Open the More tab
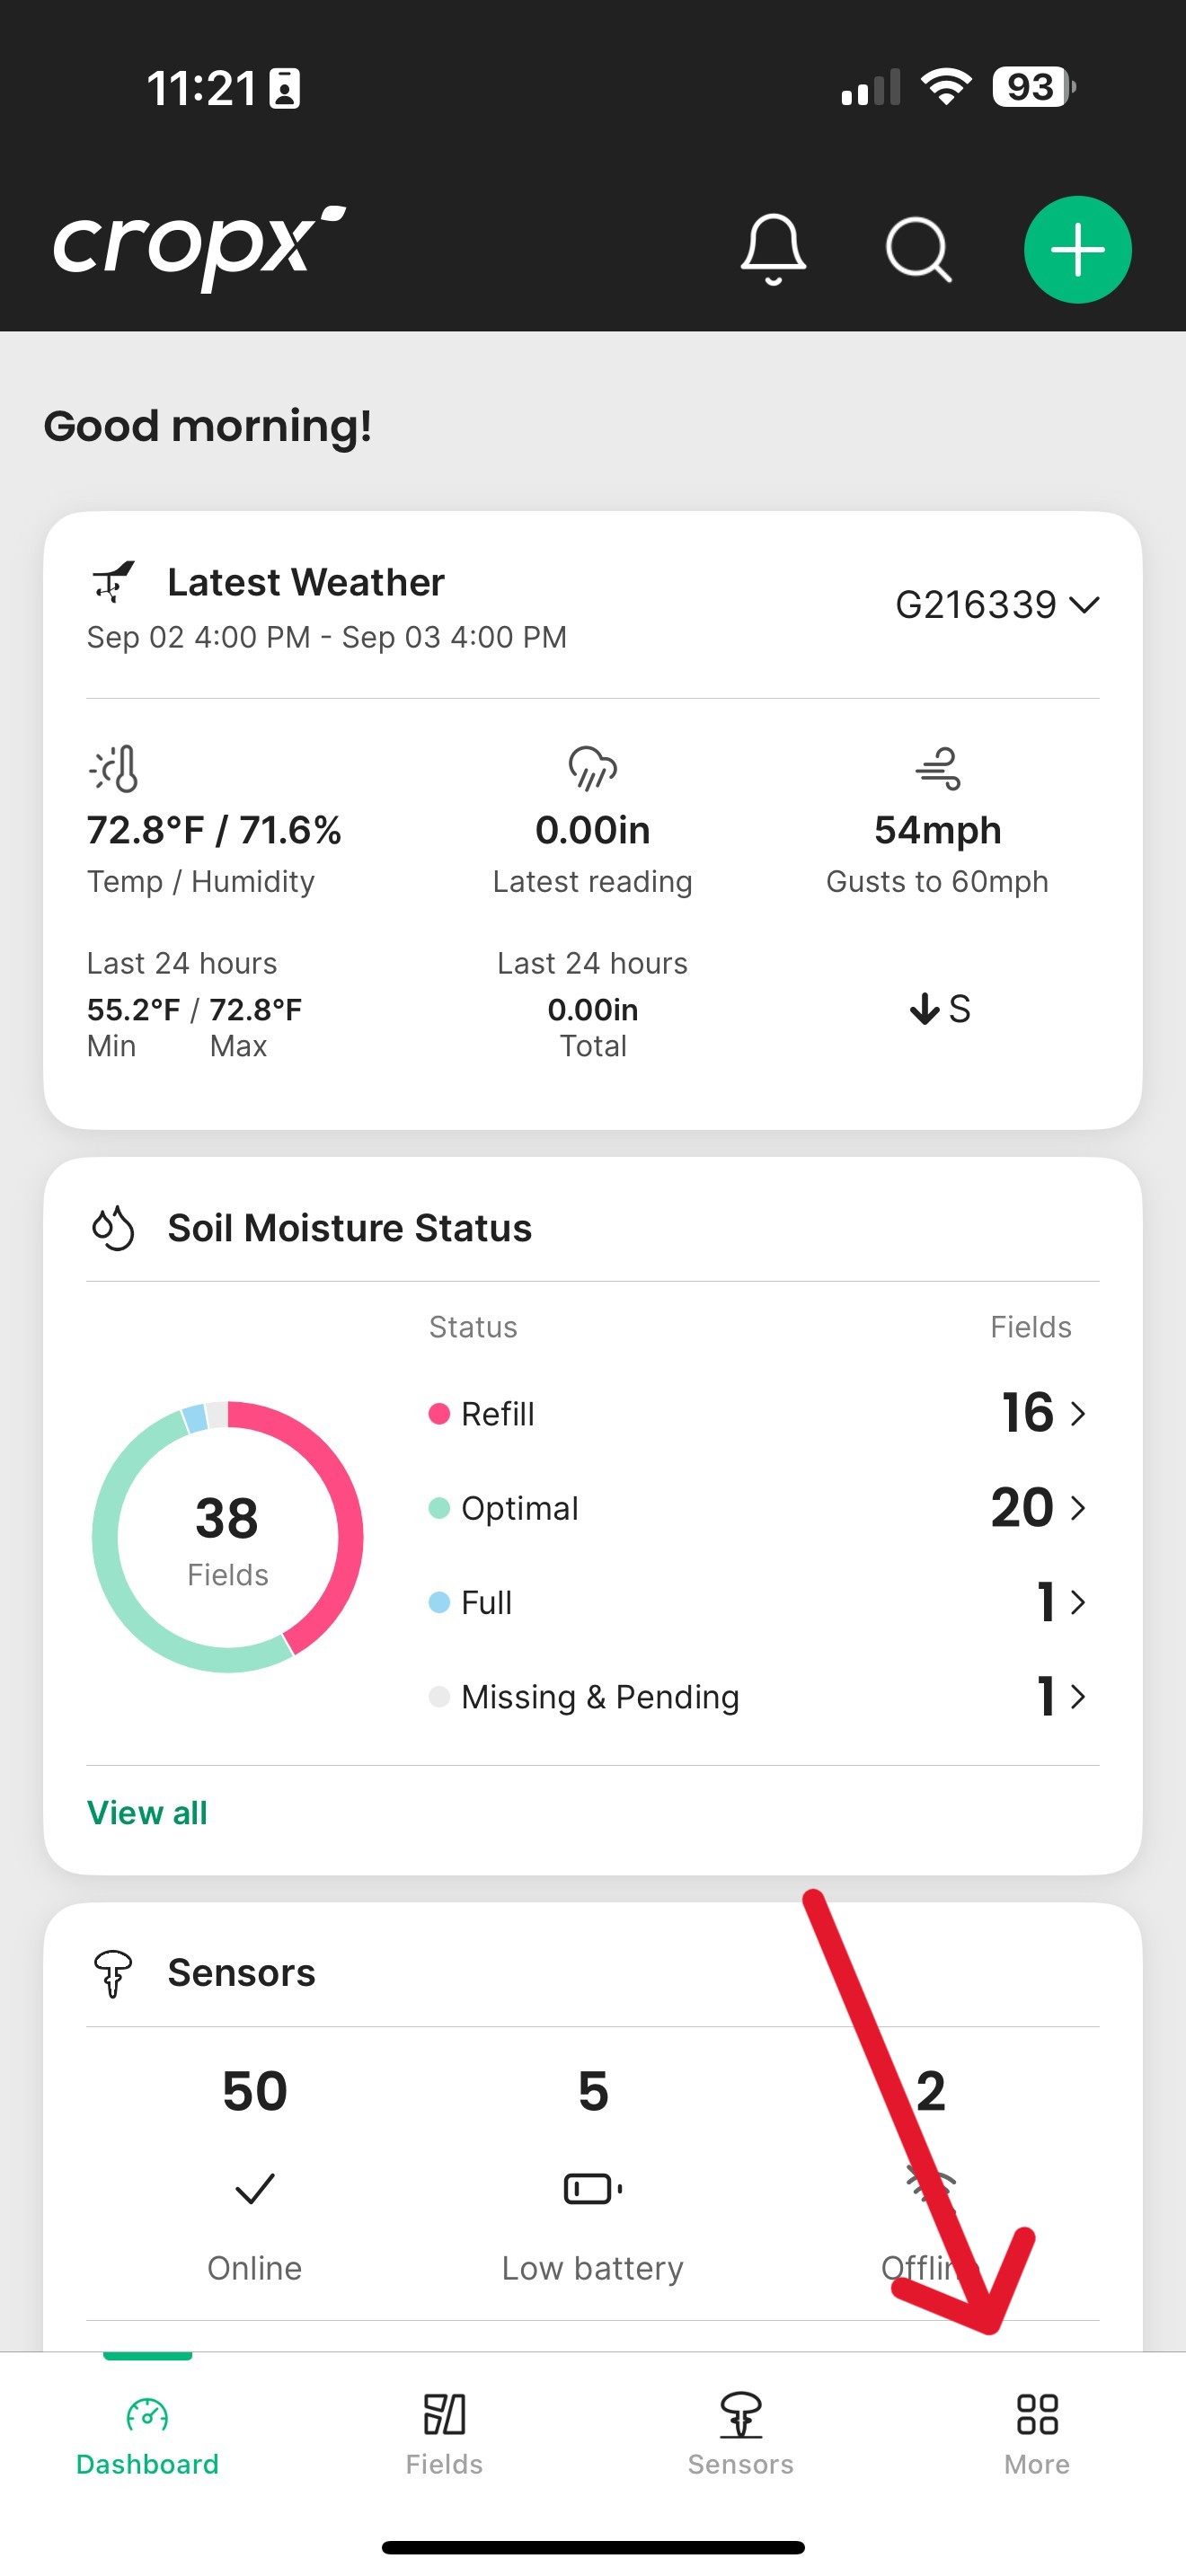1186x2576 pixels. pos(1036,2432)
